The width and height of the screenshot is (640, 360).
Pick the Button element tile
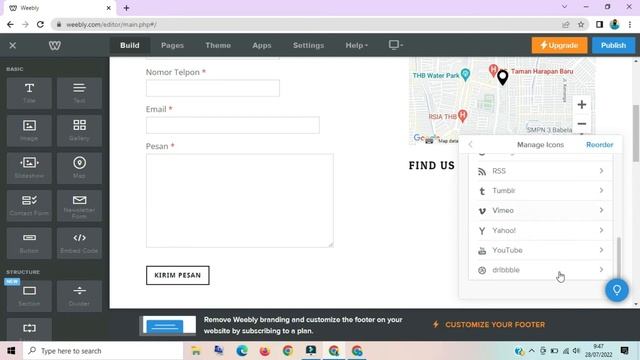point(29,243)
